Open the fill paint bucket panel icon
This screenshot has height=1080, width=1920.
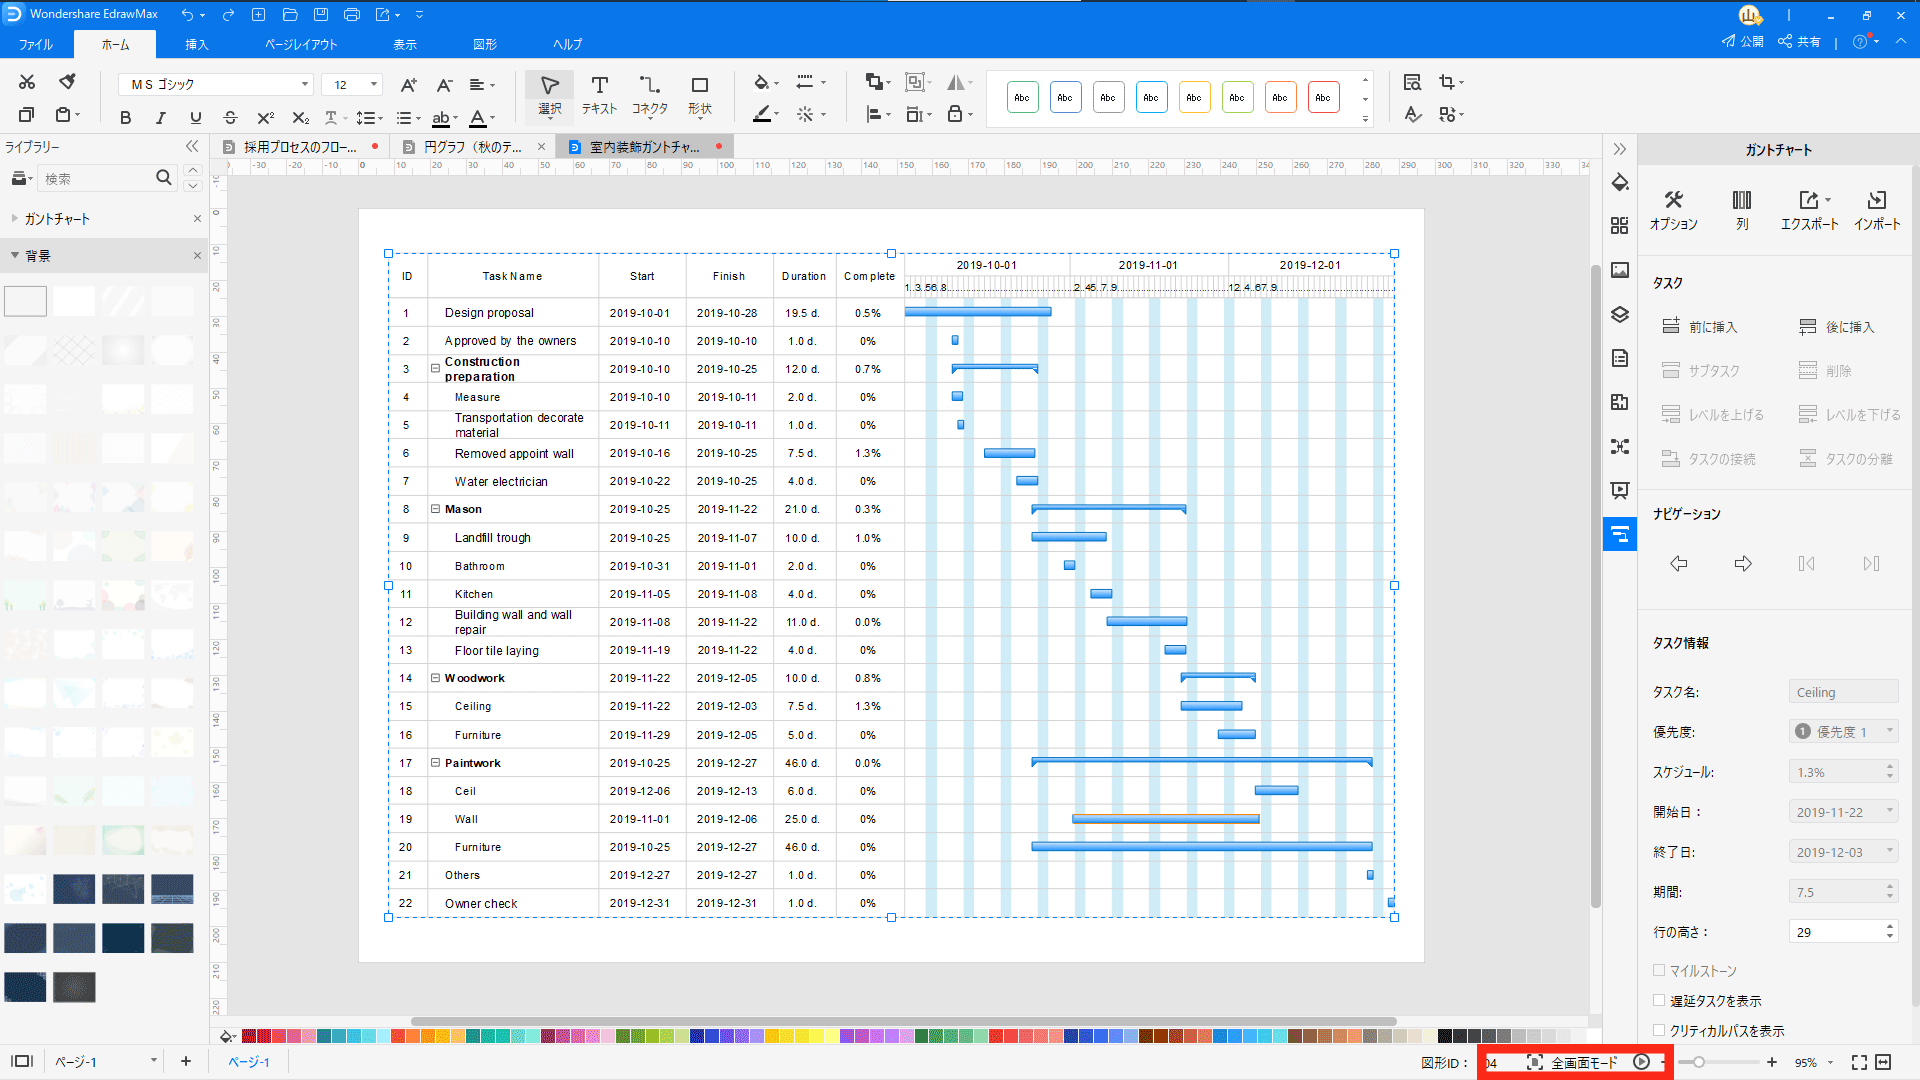pyautogui.click(x=1620, y=183)
